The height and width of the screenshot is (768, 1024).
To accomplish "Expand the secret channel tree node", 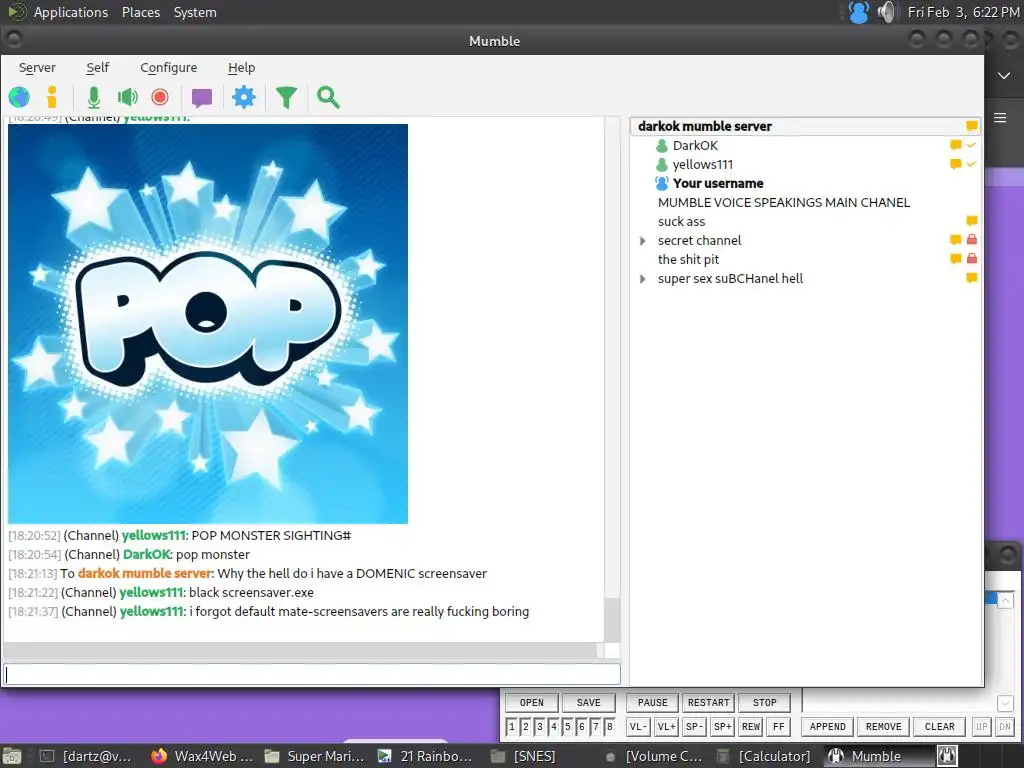I will (x=643, y=241).
